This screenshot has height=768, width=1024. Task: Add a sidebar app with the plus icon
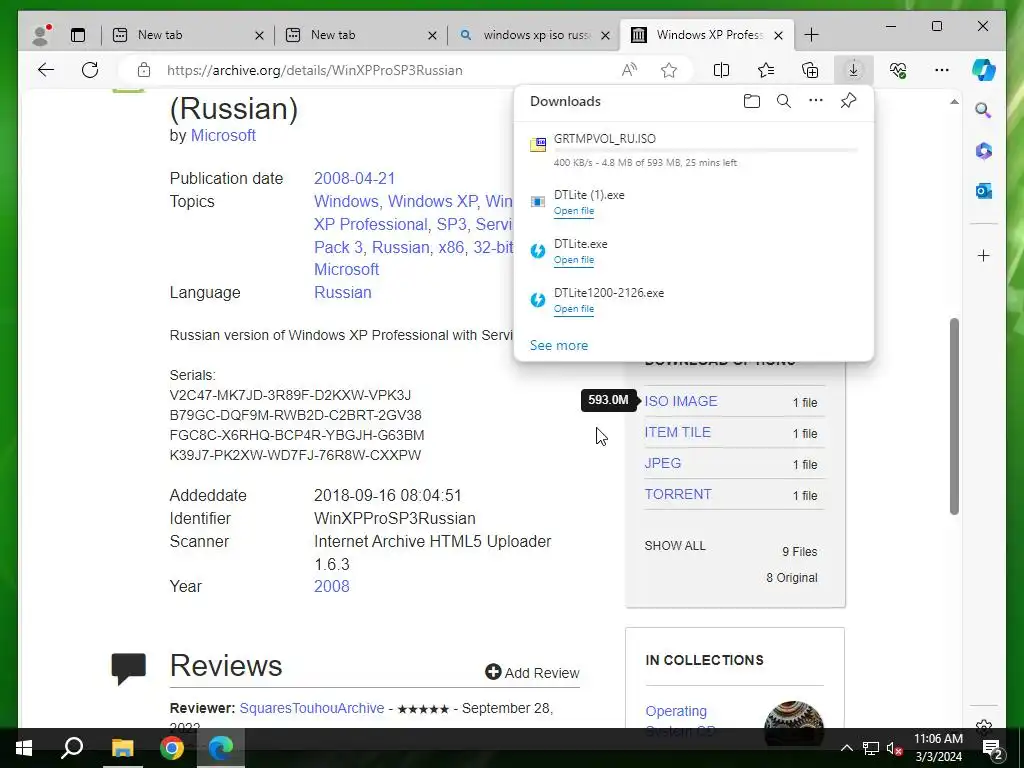(x=984, y=255)
